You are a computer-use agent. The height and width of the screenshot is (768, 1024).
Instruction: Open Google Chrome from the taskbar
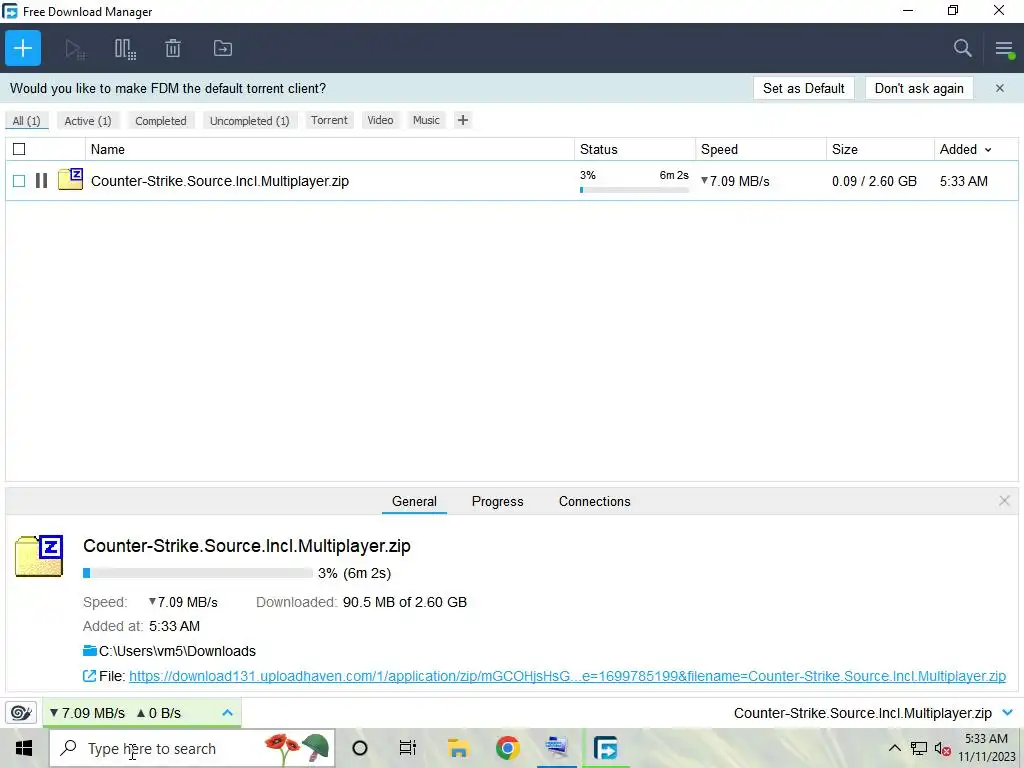[507, 748]
